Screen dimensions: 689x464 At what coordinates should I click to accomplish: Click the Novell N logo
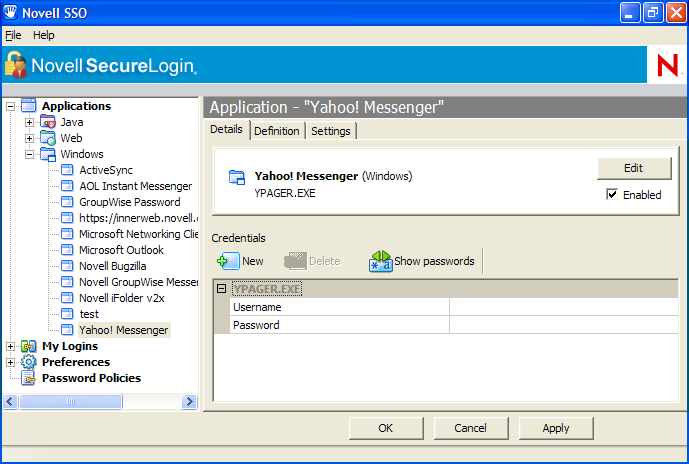click(x=667, y=65)
